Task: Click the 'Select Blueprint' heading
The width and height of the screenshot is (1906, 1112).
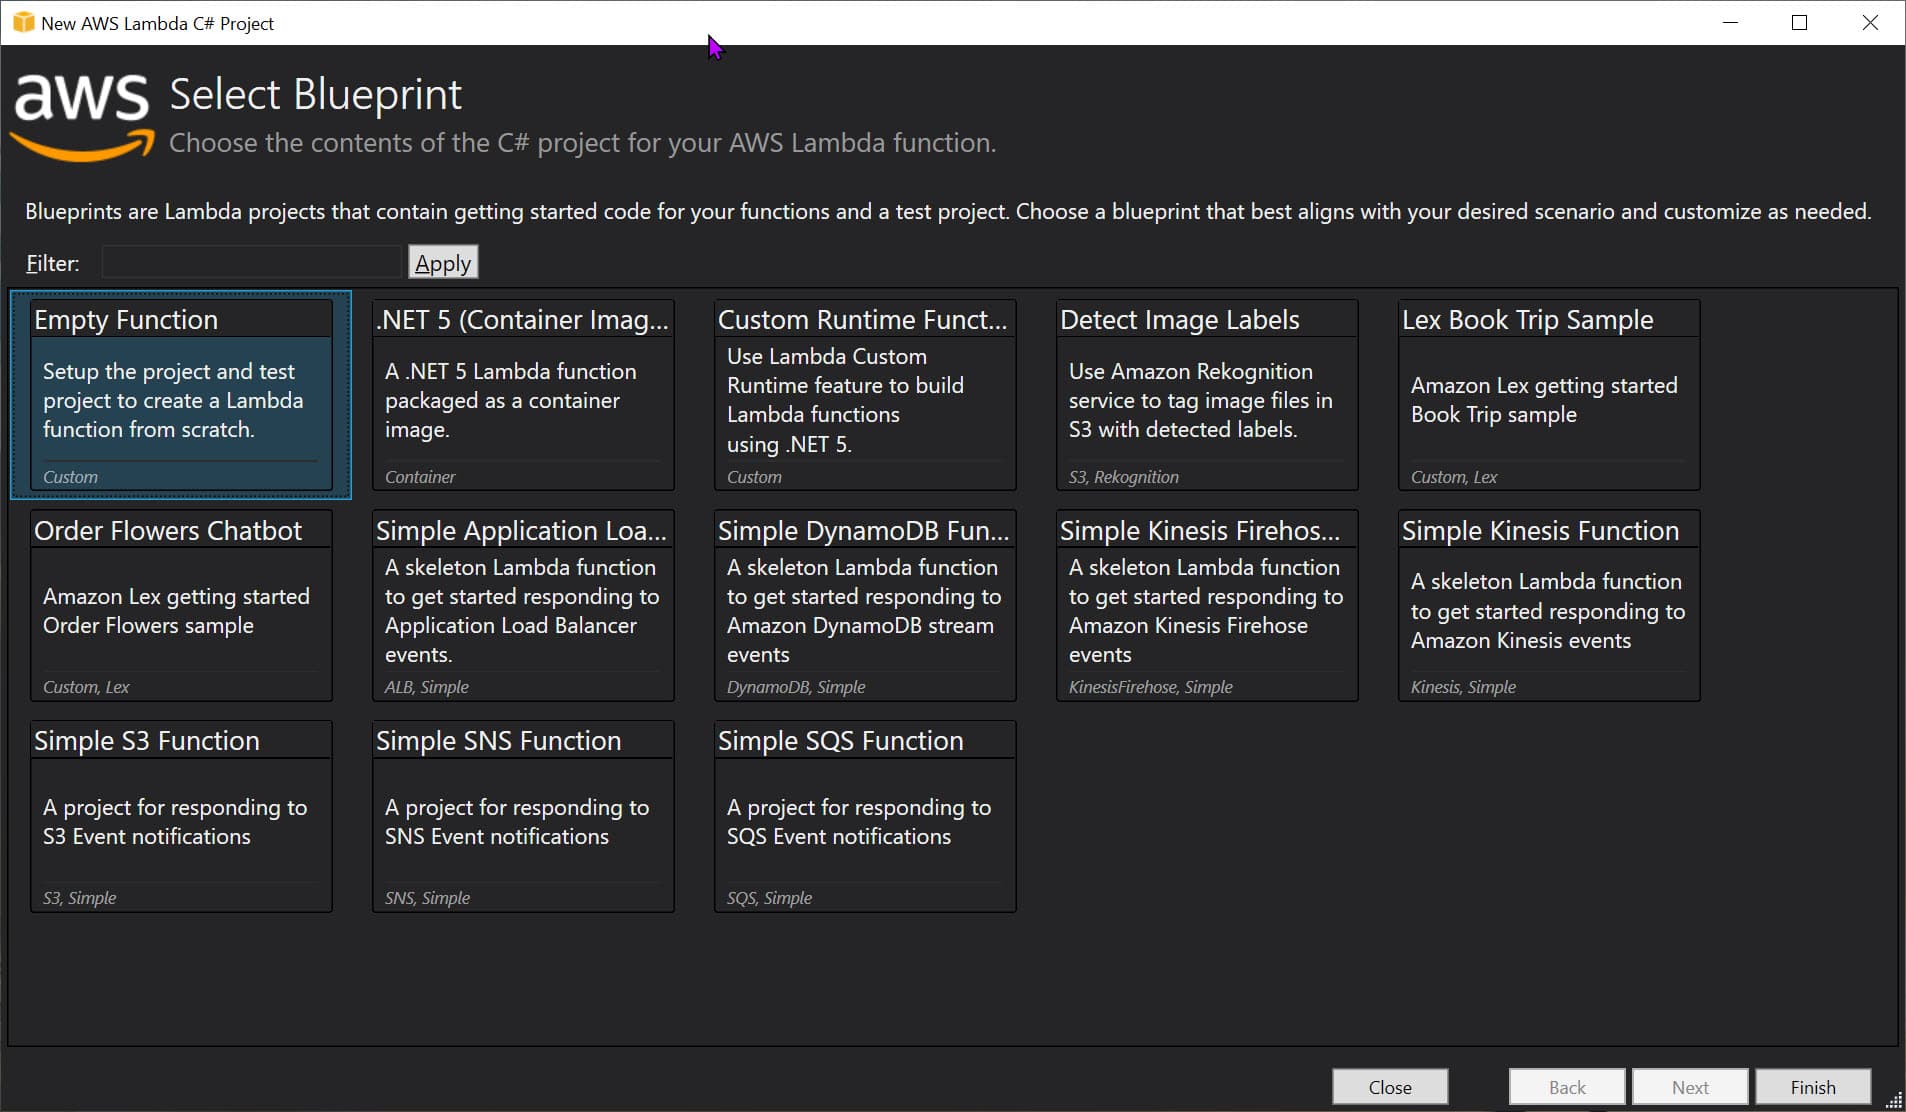Action: (315, 95)
